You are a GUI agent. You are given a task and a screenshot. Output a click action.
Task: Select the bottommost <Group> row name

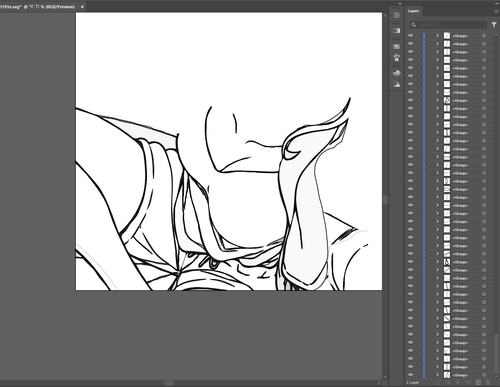click(x=460, y=375)
